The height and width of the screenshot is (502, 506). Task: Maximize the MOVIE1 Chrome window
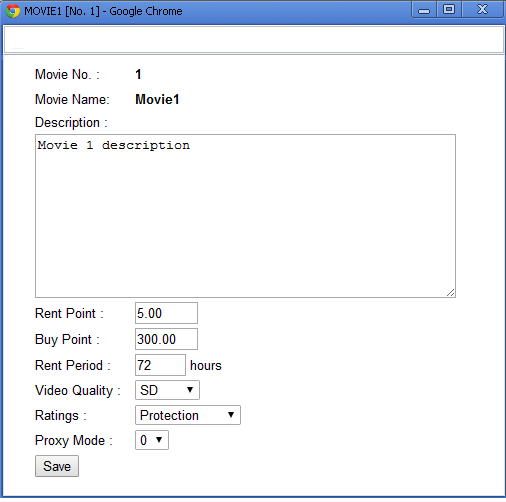[x=449, y=9]
